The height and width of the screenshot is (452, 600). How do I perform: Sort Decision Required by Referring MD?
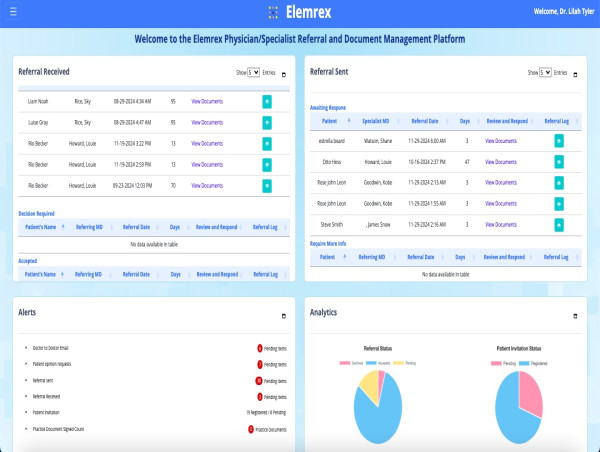tap(89, 227)
